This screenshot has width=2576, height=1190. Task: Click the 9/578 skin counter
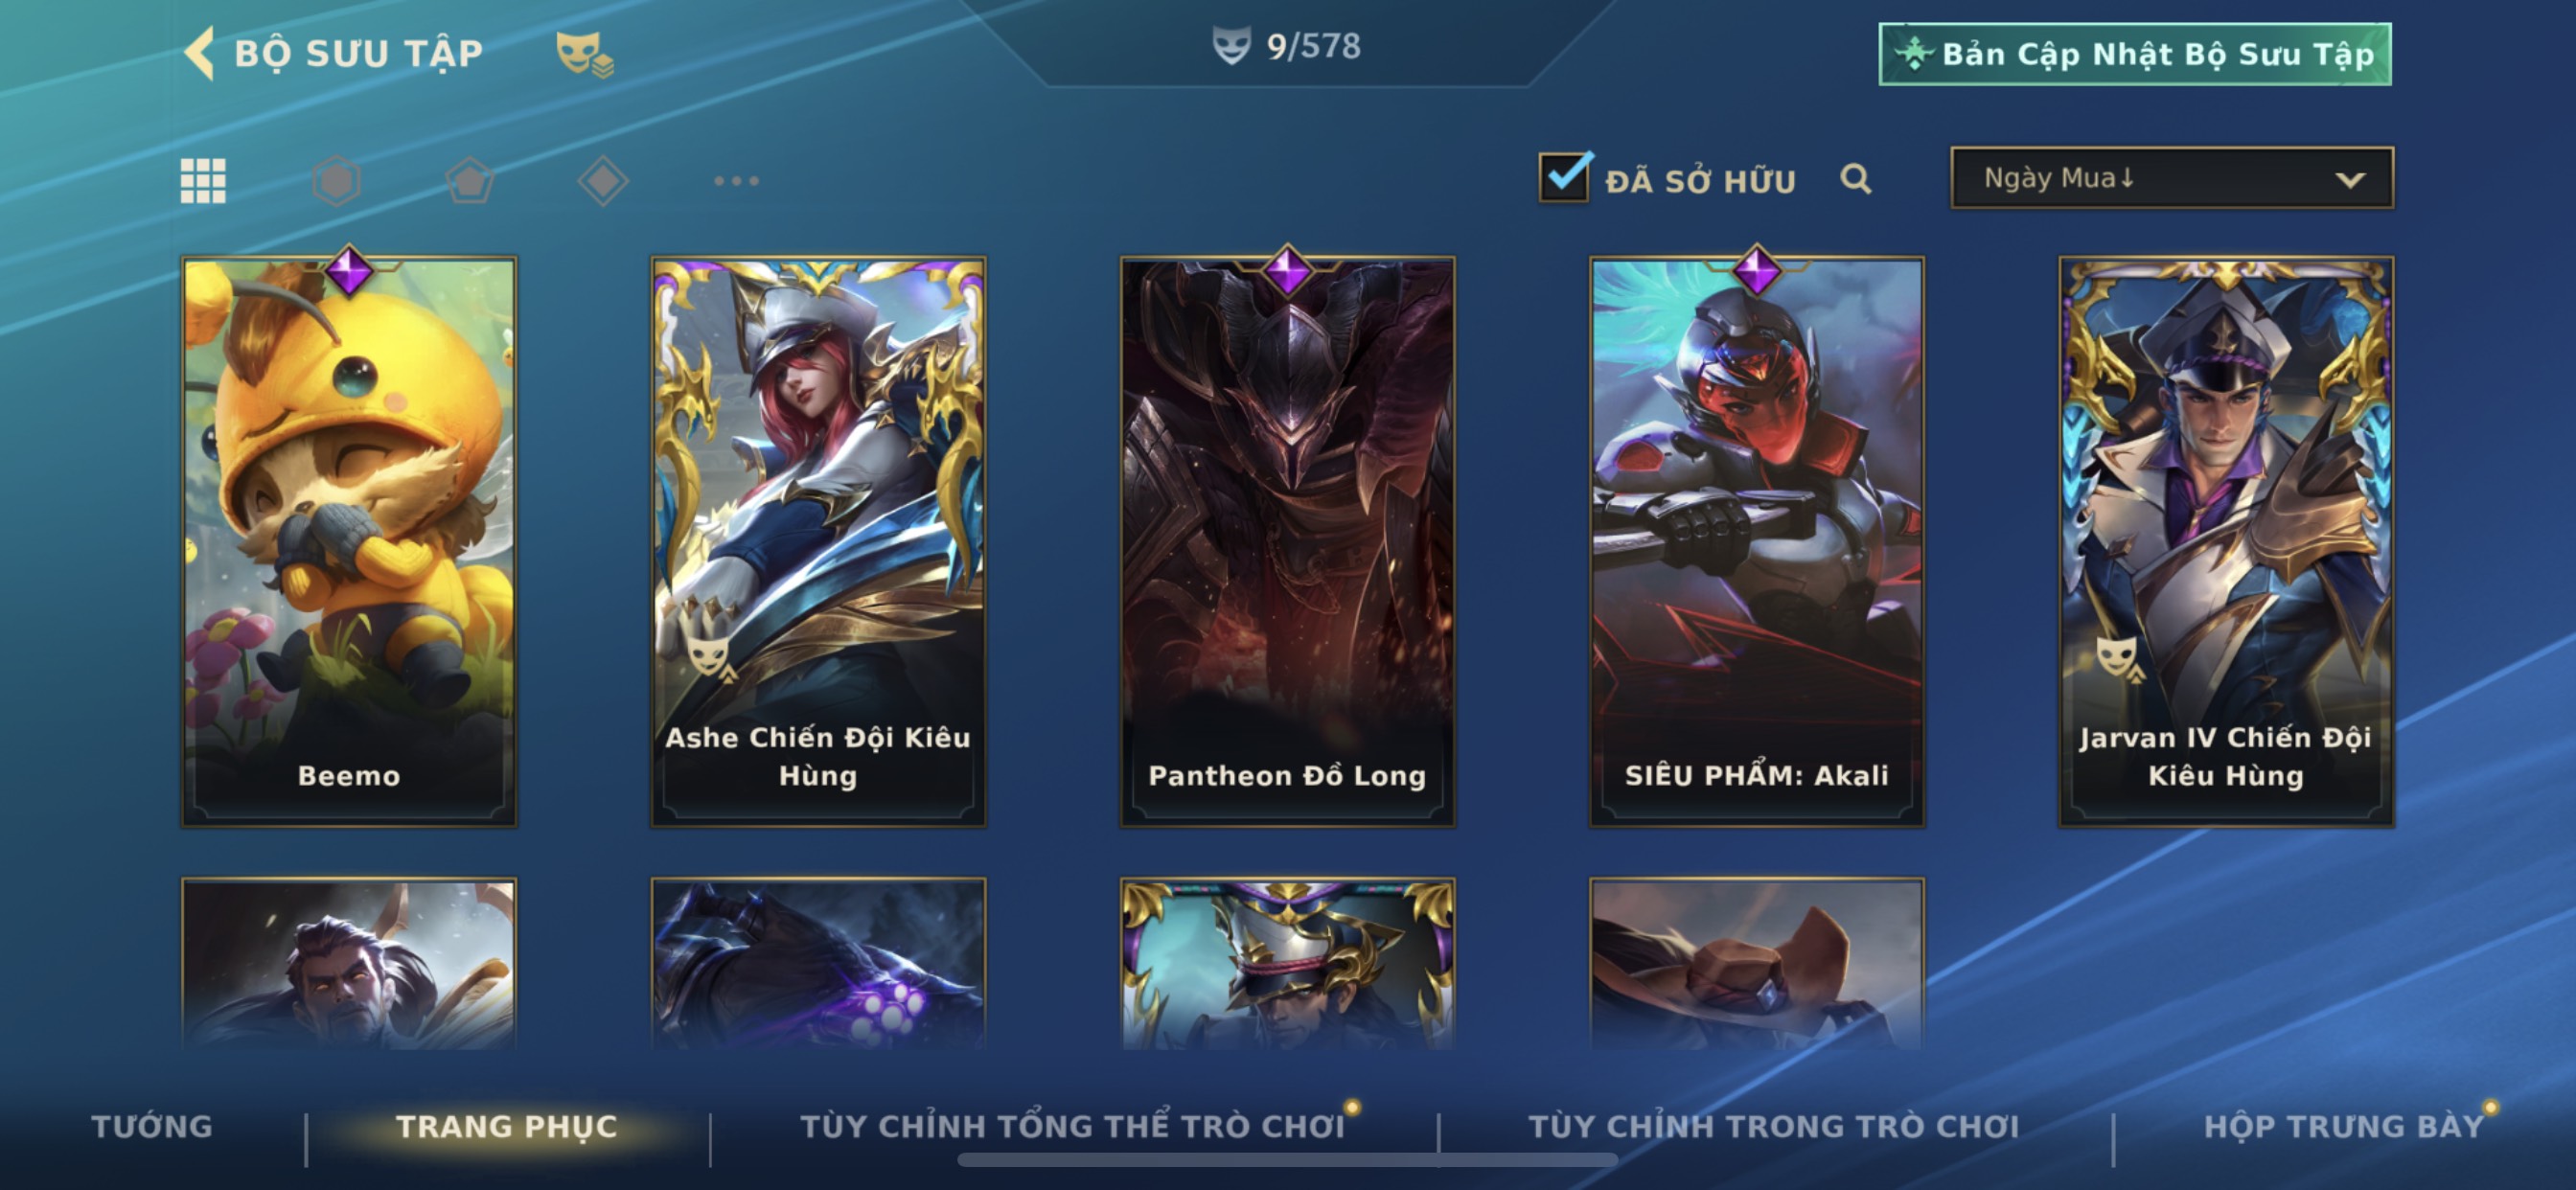1286,46
